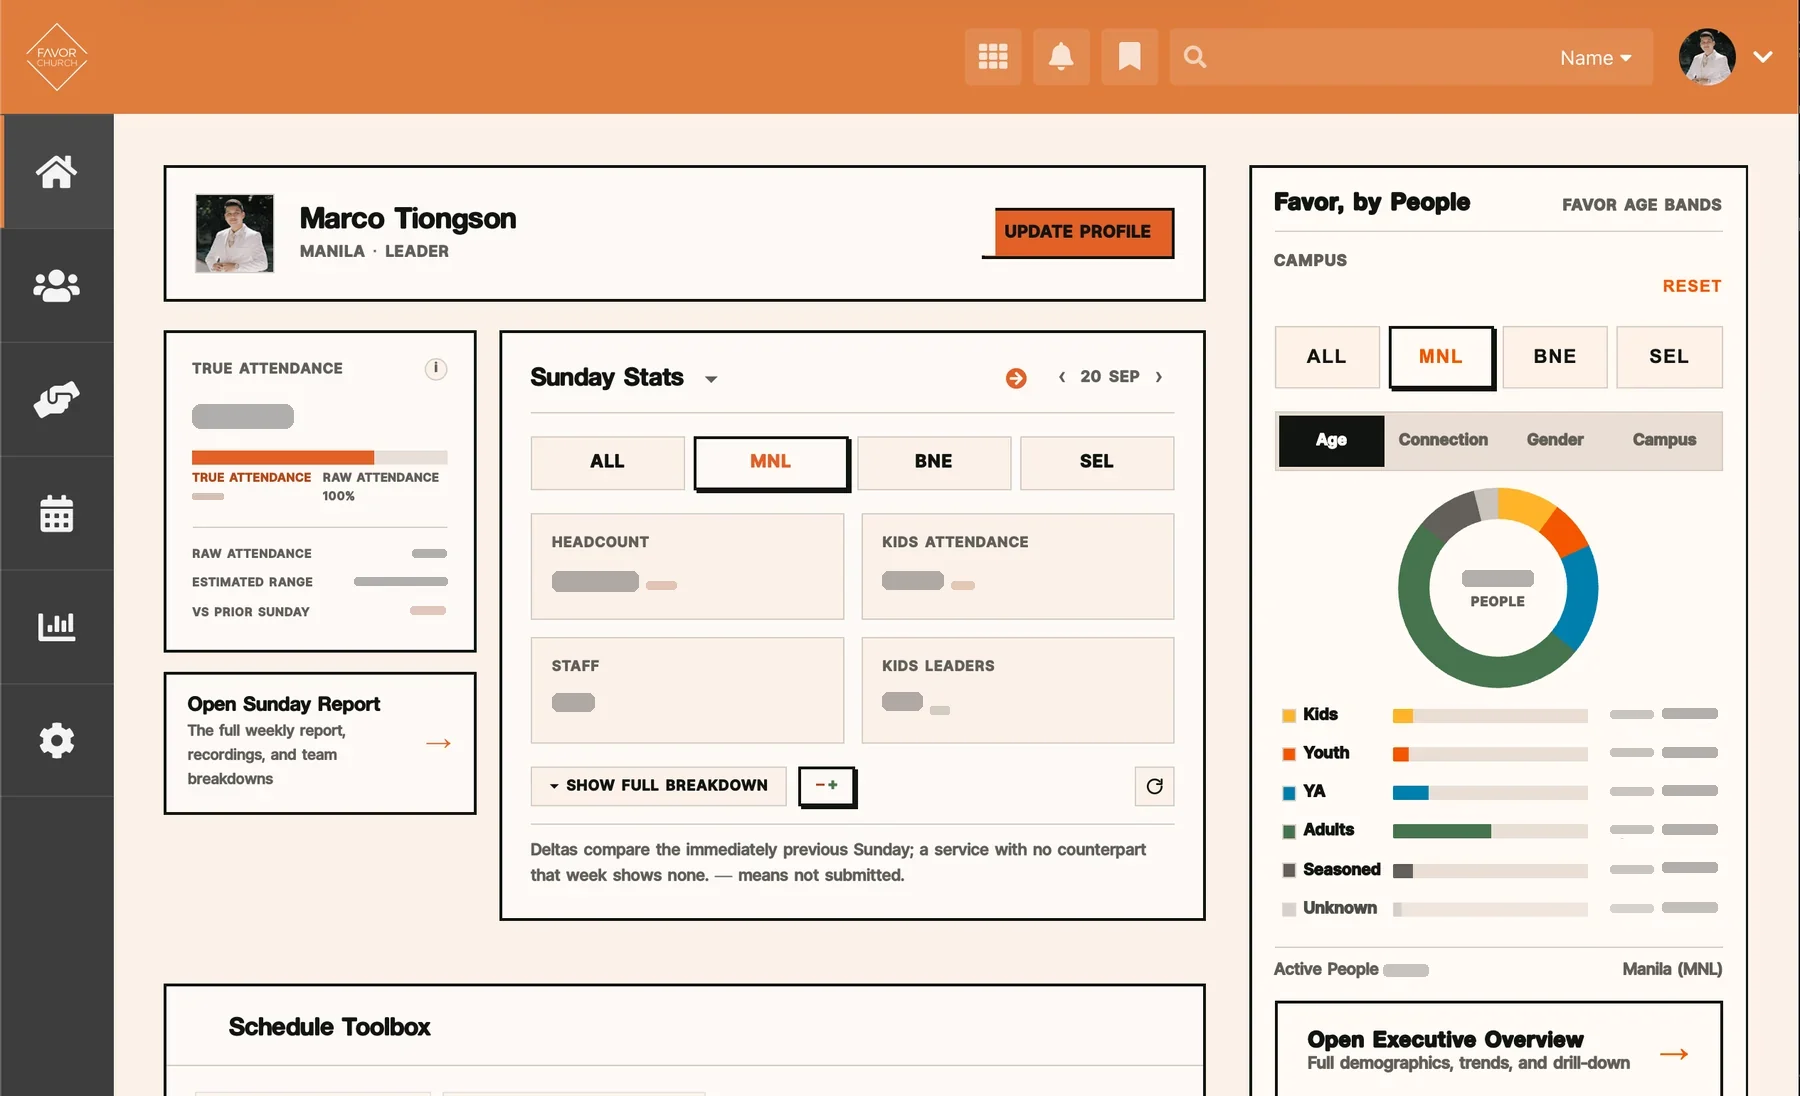Go to previous Sunday date
Image resolution: width=1800 pixels, height=1096 pixels.
(1062, 377)
